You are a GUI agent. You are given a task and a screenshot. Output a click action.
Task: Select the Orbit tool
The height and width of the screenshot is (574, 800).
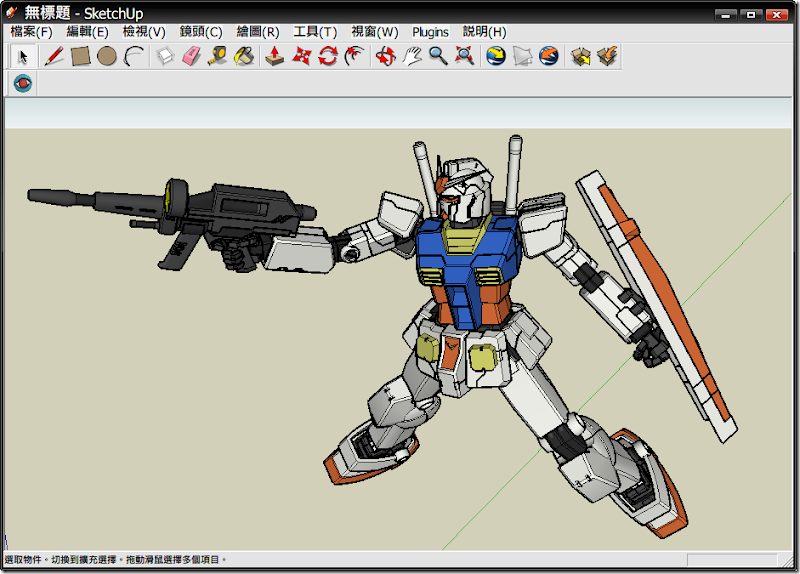point(386,56)
